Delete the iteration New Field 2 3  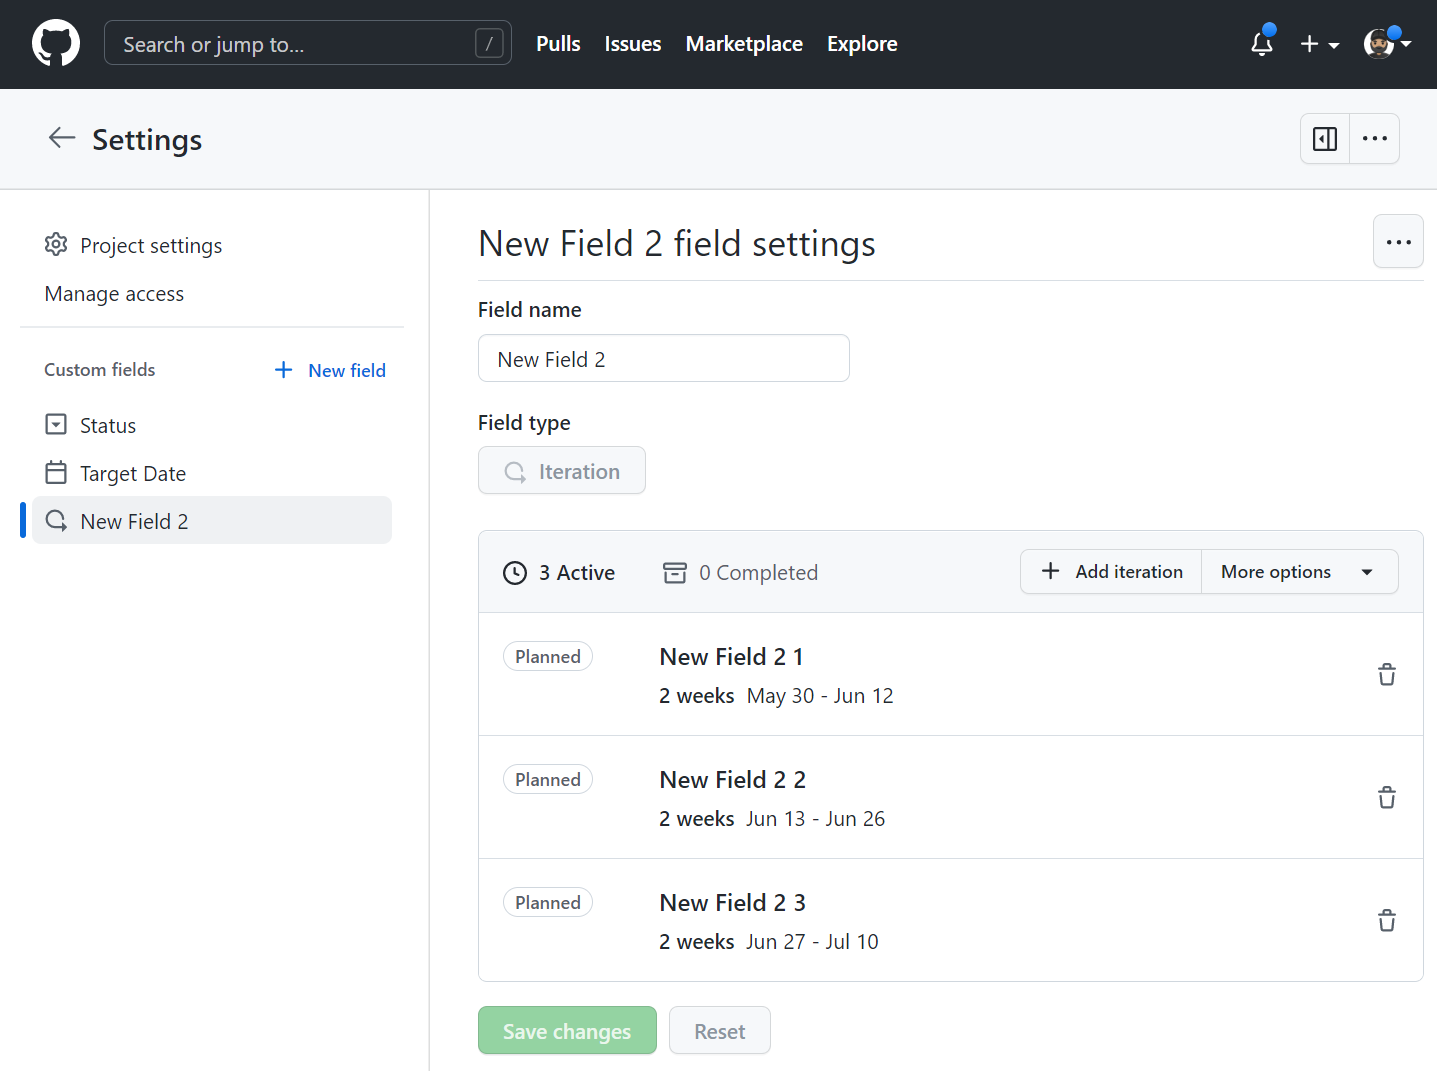coord(1387,920)
